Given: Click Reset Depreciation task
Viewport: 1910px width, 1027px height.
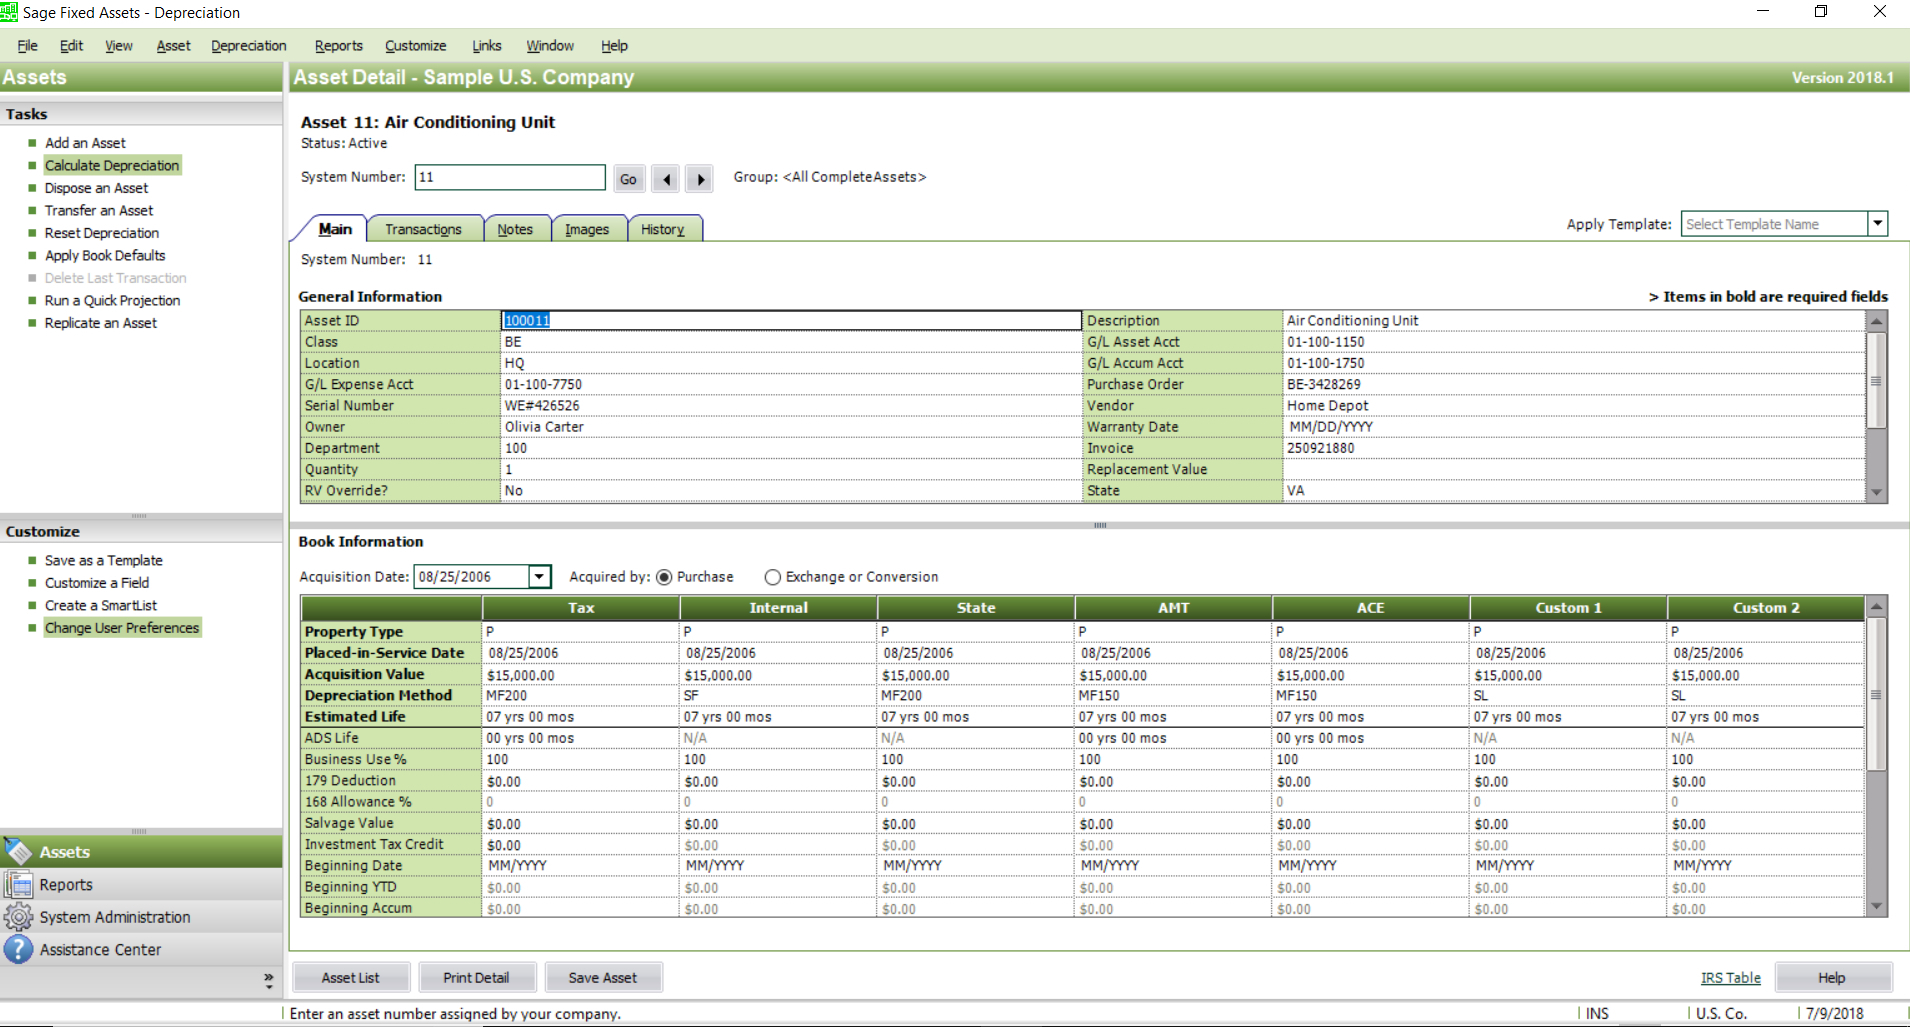Looking at the screenshot, I should (x=102, y=233).
